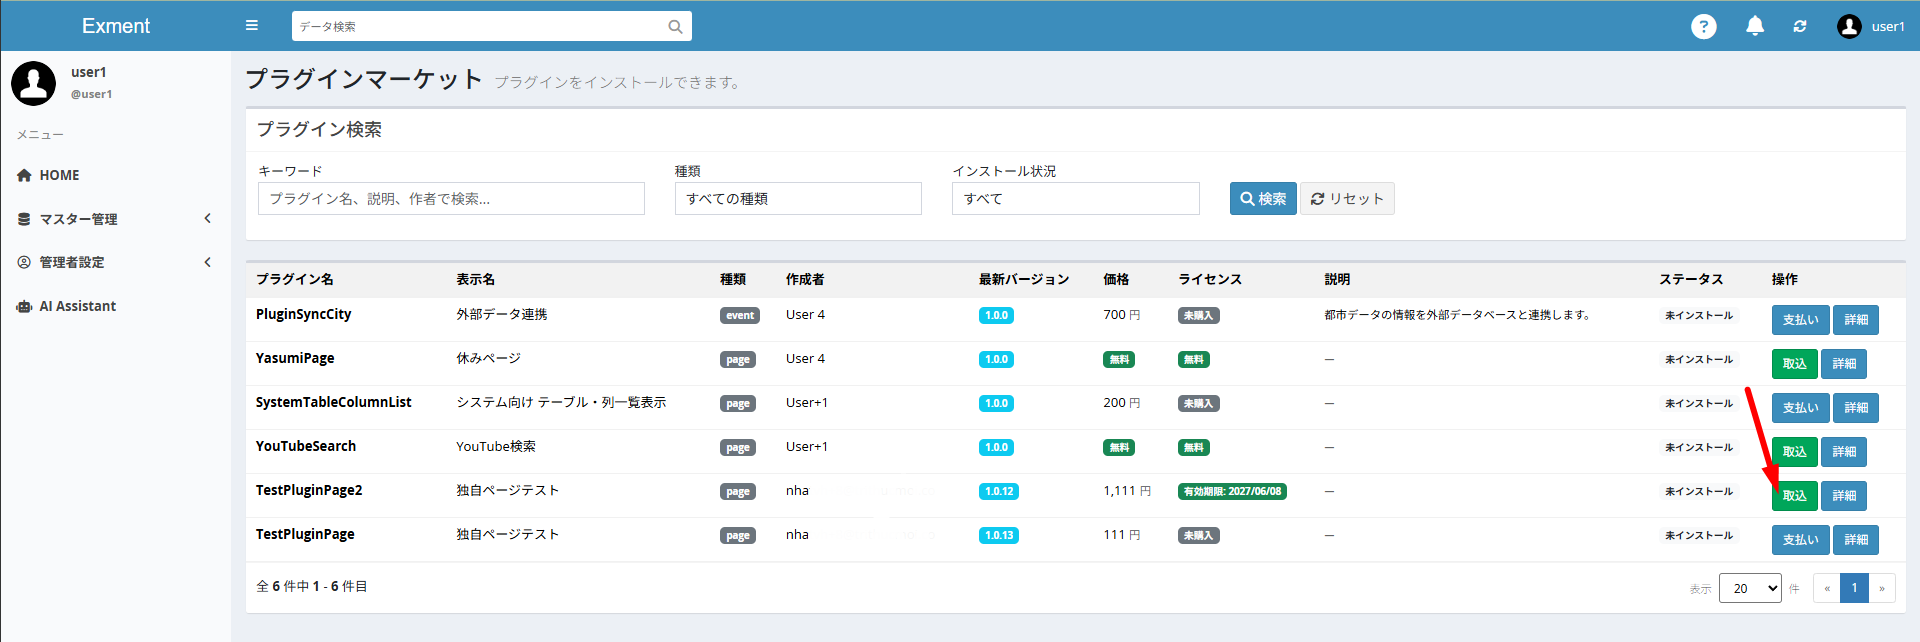The height and width of the screenshot is (642, 1920).
Task: Open the 種類 dropdown showing すべての種類
Action: tap(798, 198)
